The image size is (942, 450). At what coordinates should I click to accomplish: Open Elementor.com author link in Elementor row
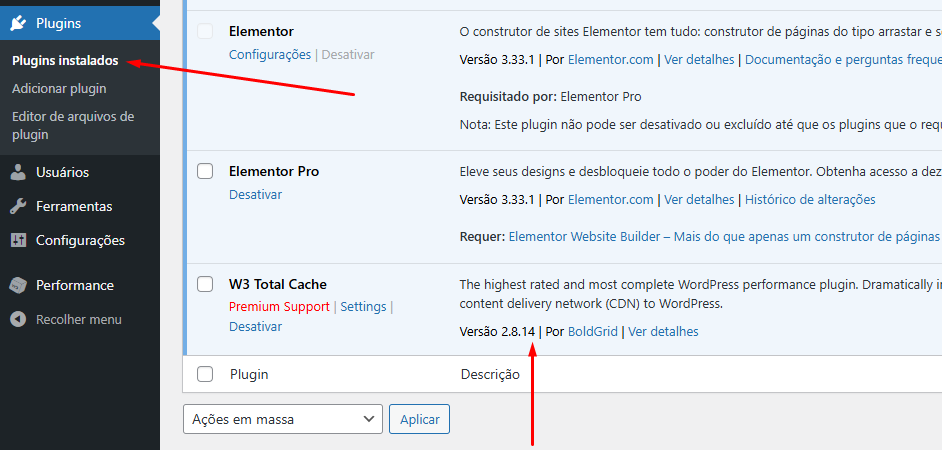point(610,60)
